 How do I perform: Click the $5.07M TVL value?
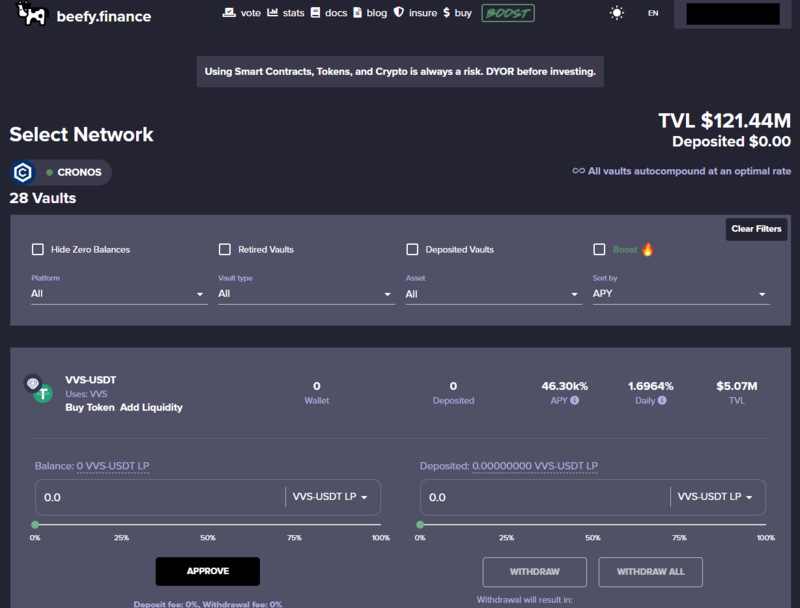[x=737, y=386]
